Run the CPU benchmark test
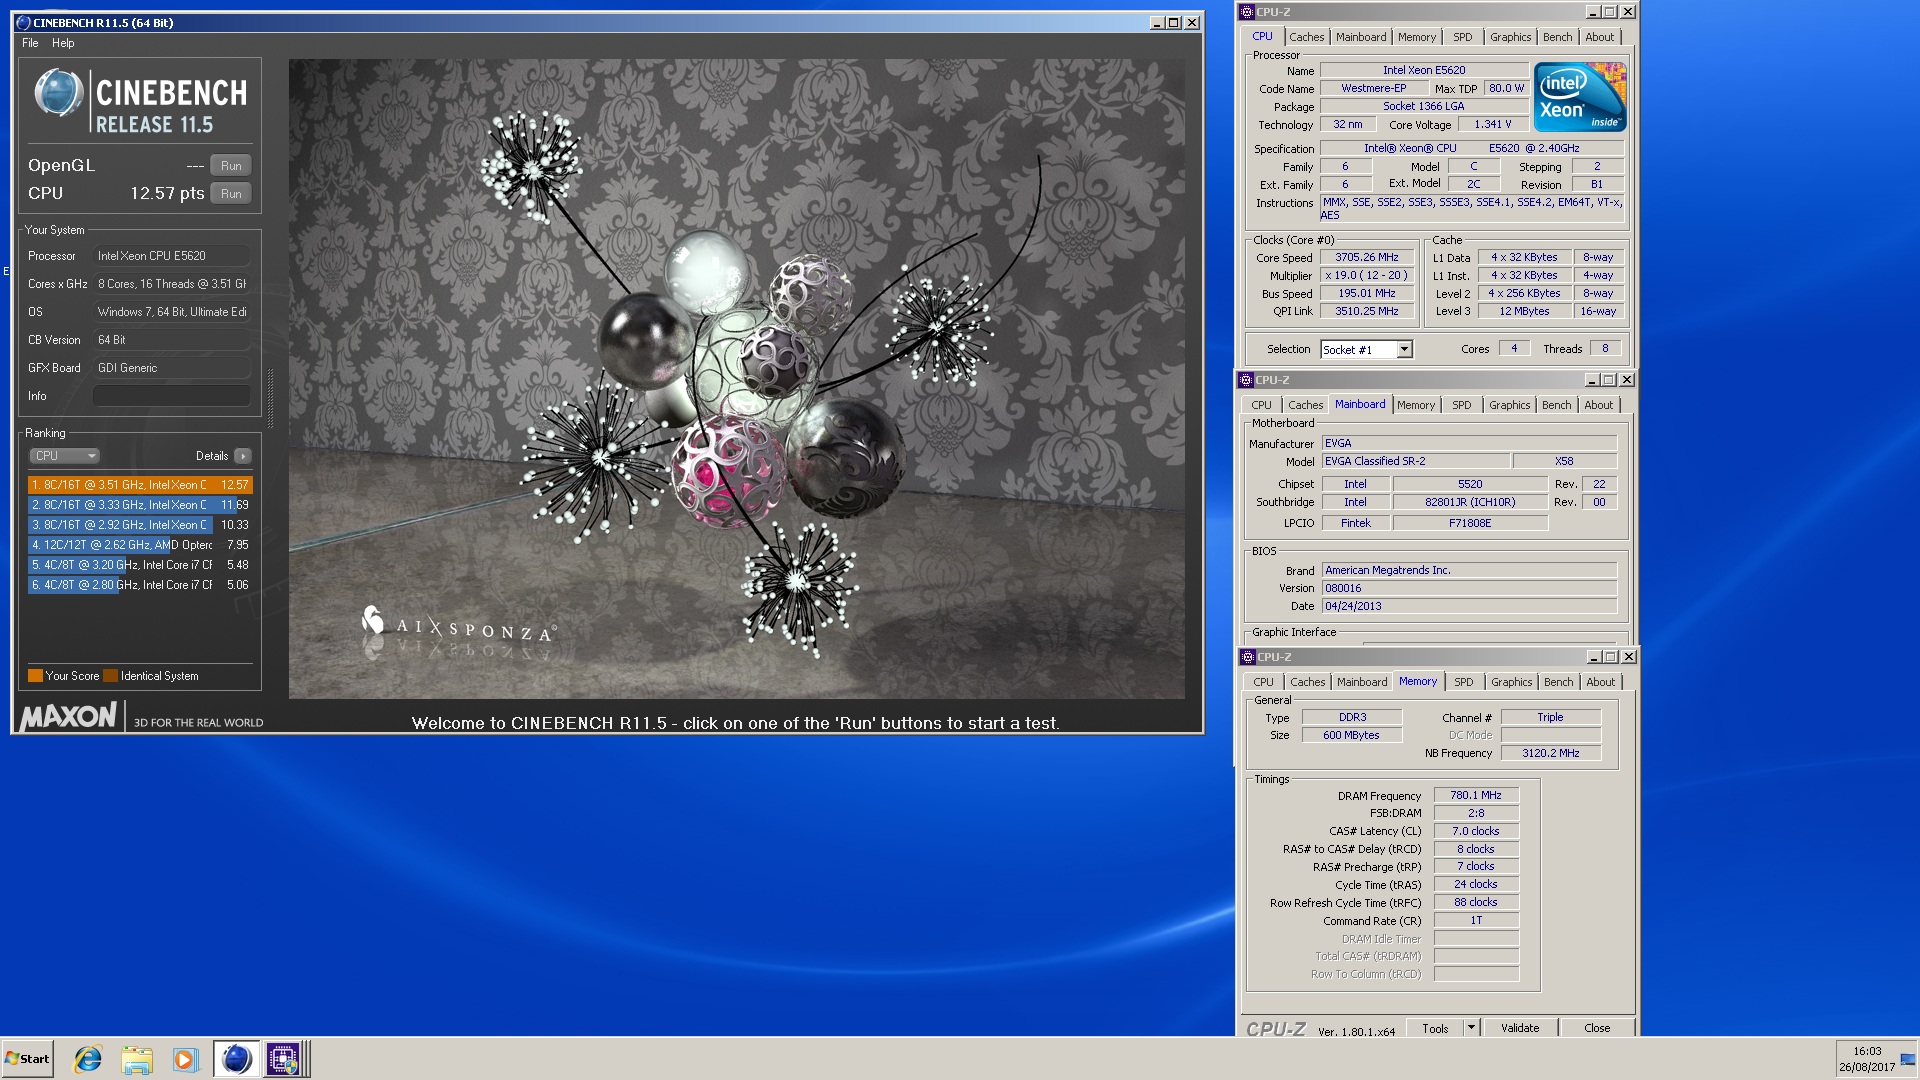 (231, 194)
